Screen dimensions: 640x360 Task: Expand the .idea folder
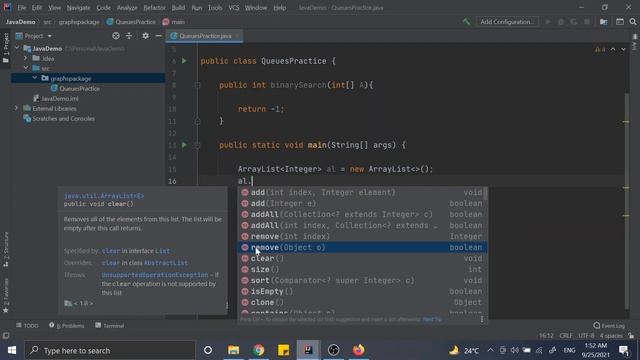tap(26, 58)
